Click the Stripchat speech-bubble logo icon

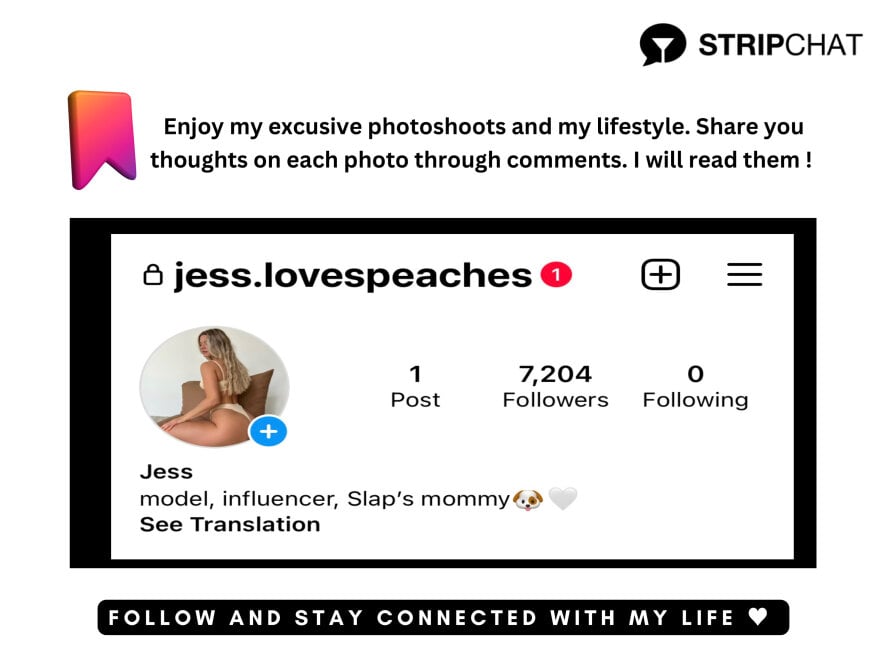pos(662,44)
